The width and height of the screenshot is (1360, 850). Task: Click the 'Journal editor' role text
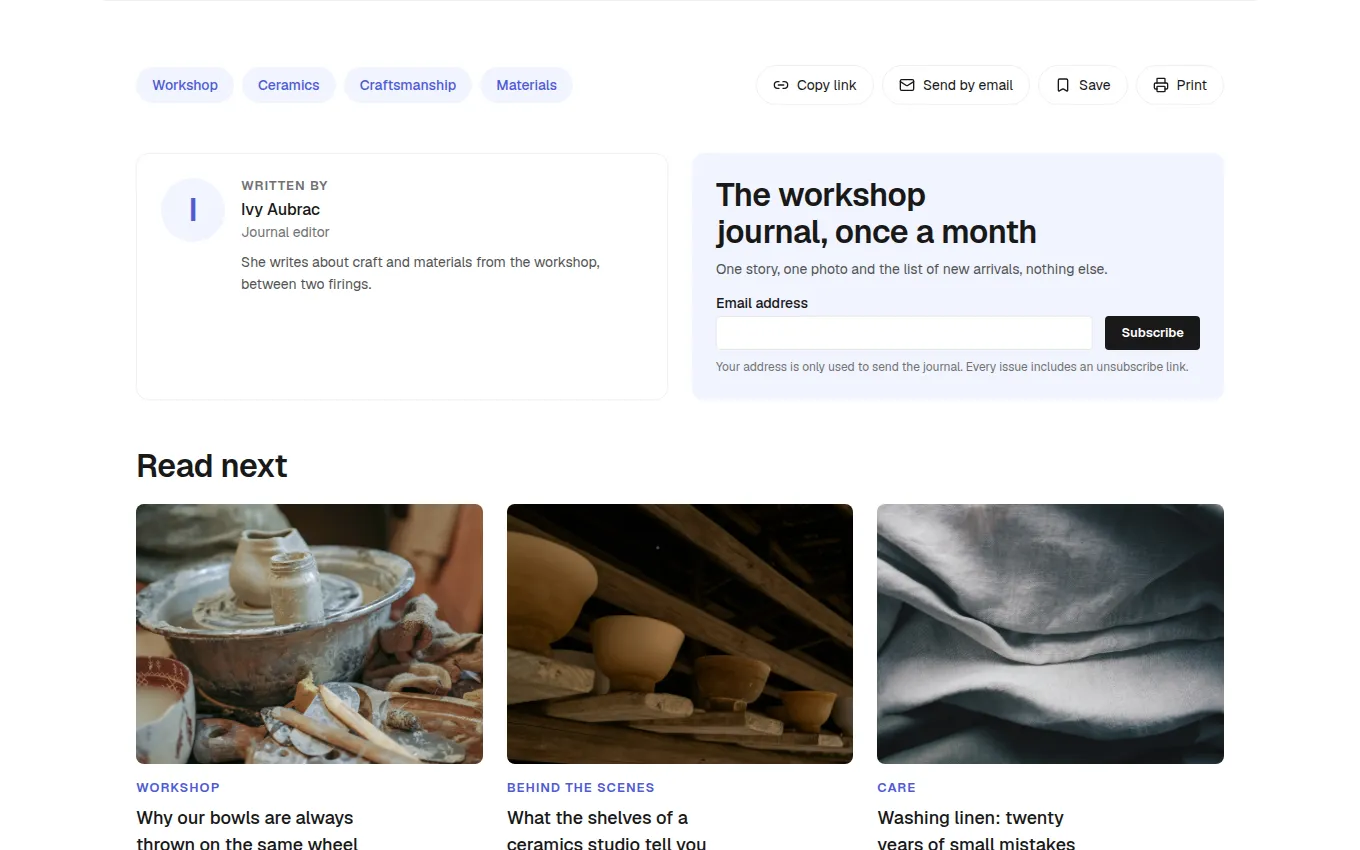point(285,232)
